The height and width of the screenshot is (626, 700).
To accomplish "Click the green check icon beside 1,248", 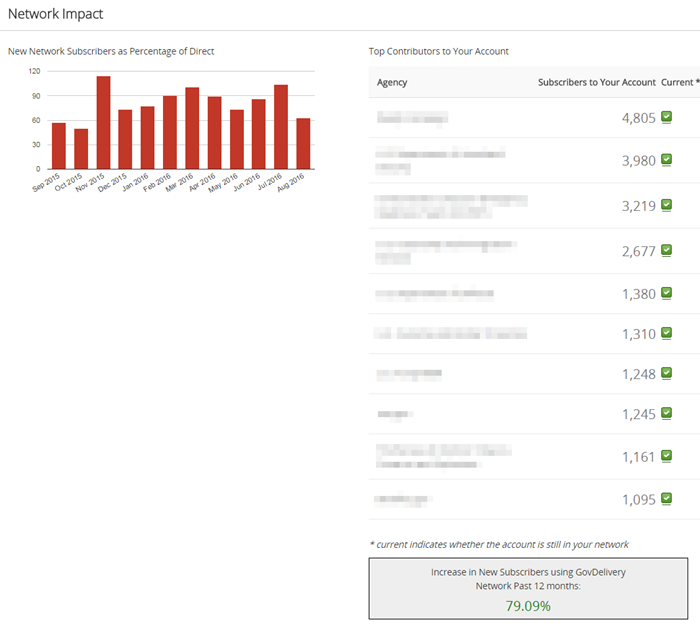I will click(666, 373).
